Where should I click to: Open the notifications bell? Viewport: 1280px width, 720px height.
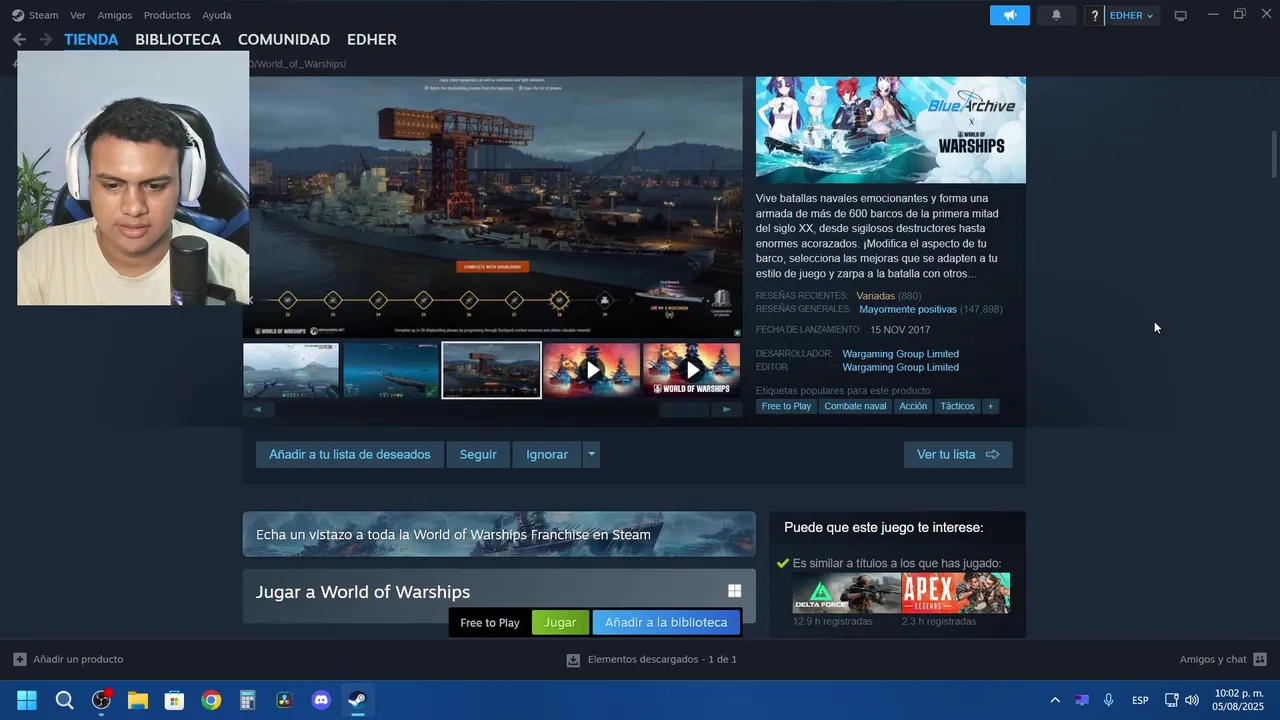coord(1056,15)
